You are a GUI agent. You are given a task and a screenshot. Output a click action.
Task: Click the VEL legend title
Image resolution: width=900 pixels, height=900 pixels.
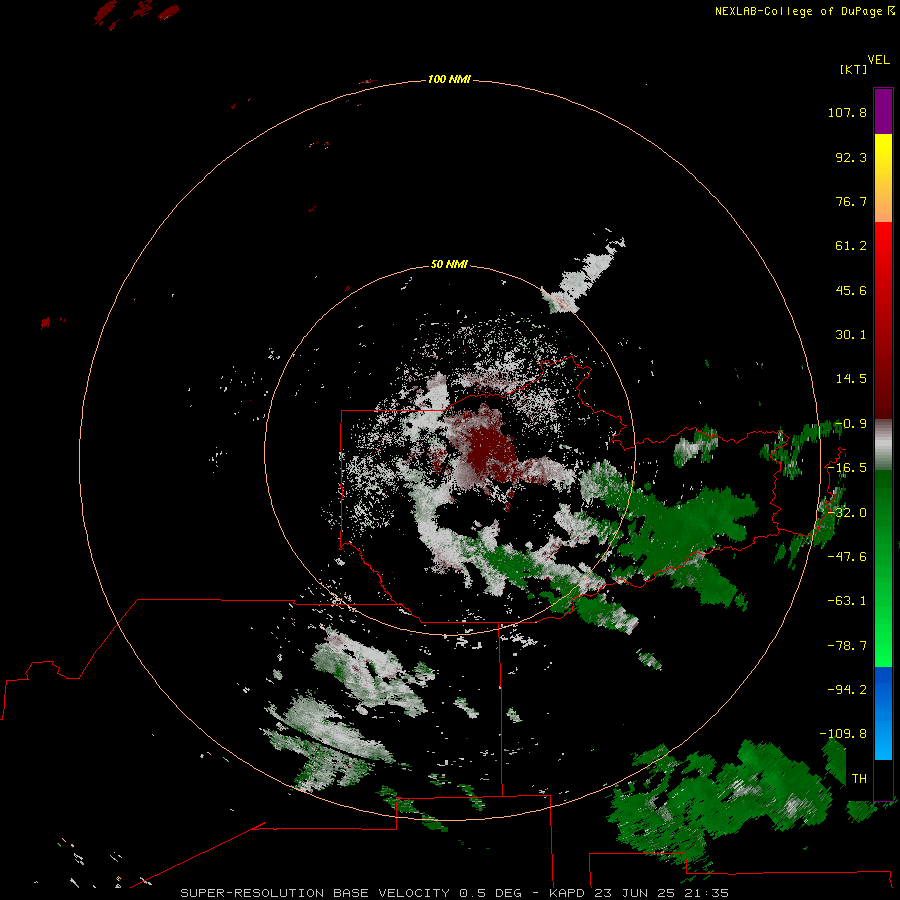click(878, 60)
